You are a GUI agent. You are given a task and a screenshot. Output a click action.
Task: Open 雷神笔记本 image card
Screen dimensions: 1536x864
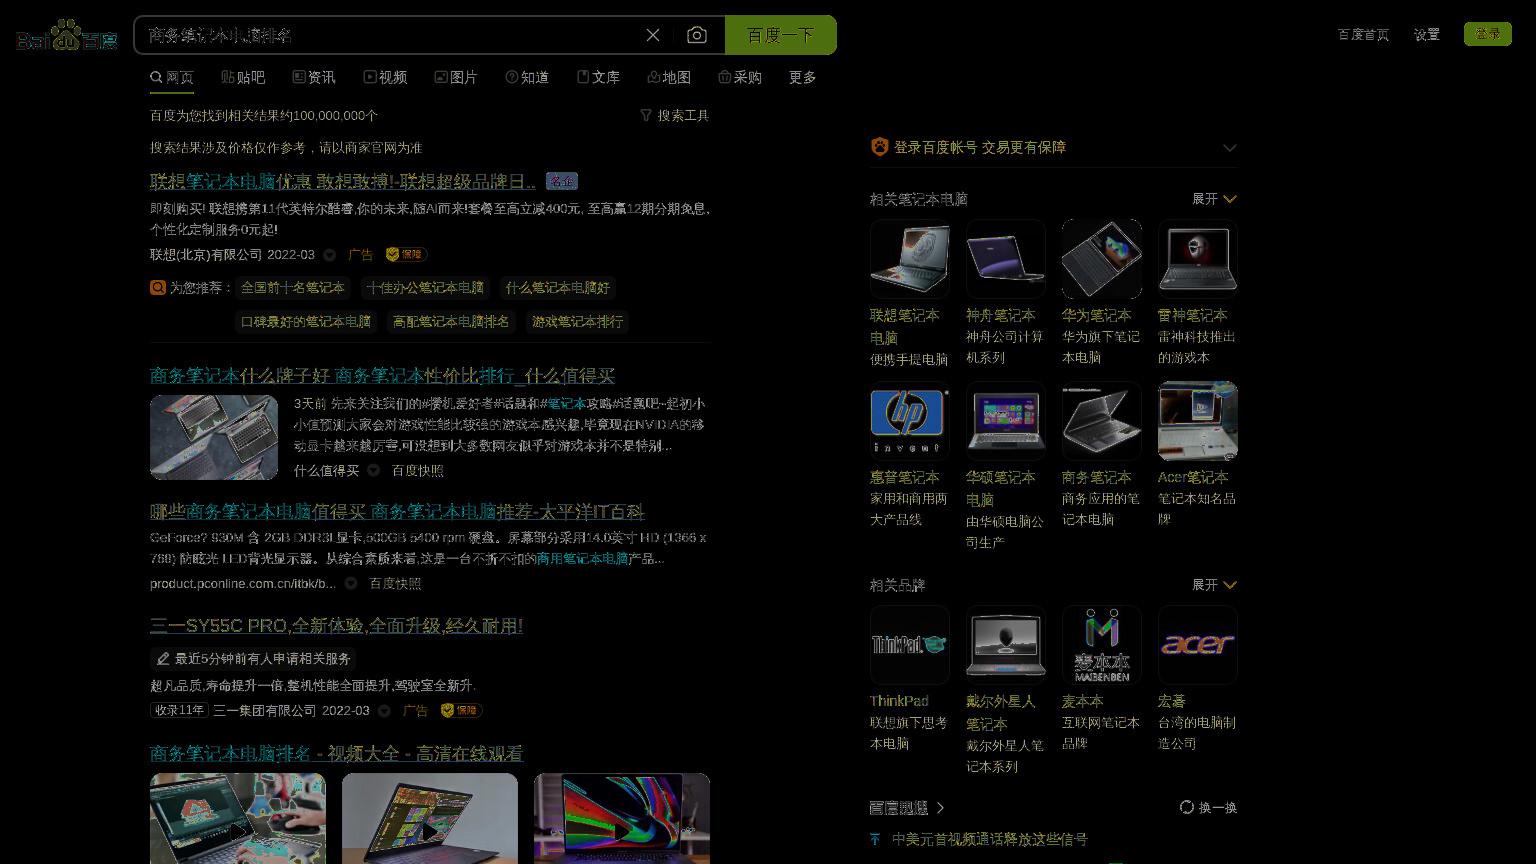pos(1198,259)
